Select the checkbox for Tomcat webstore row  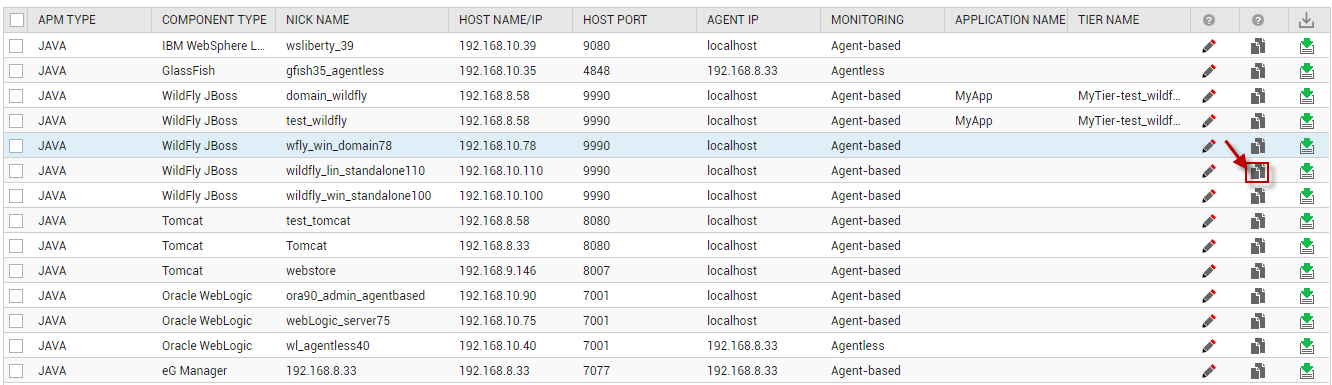[16, 271]
